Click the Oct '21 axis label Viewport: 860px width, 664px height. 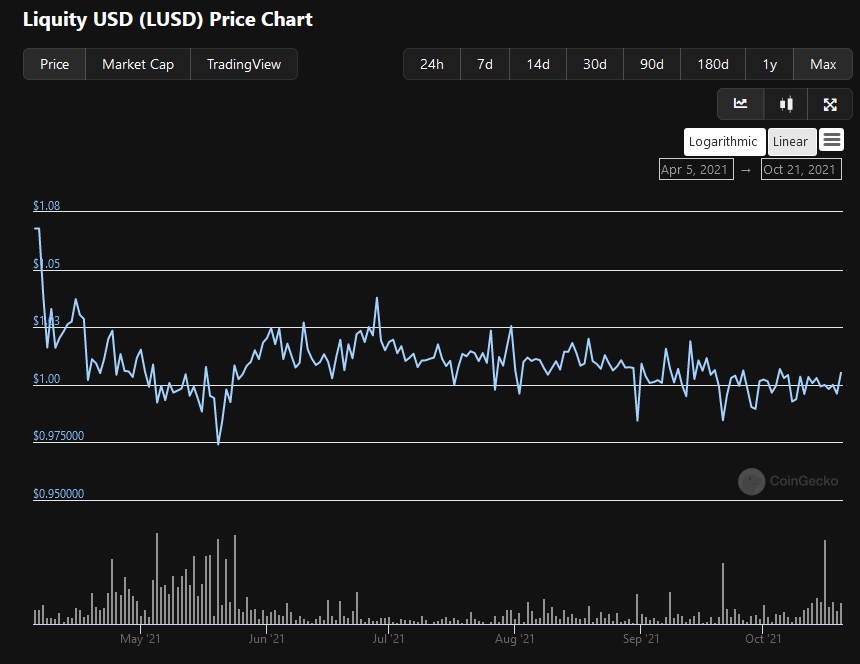click(x=763, y=639)
